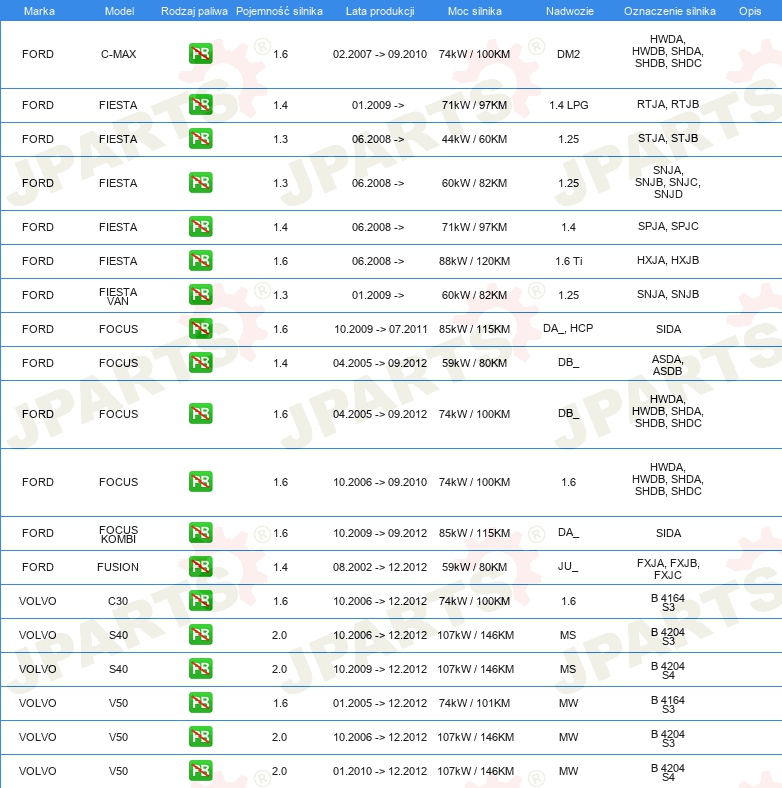This screenshot has width=782, height=788.
Task: Click the fuel icon in the Volvo C30 row
Action: [x=201, y=601]
